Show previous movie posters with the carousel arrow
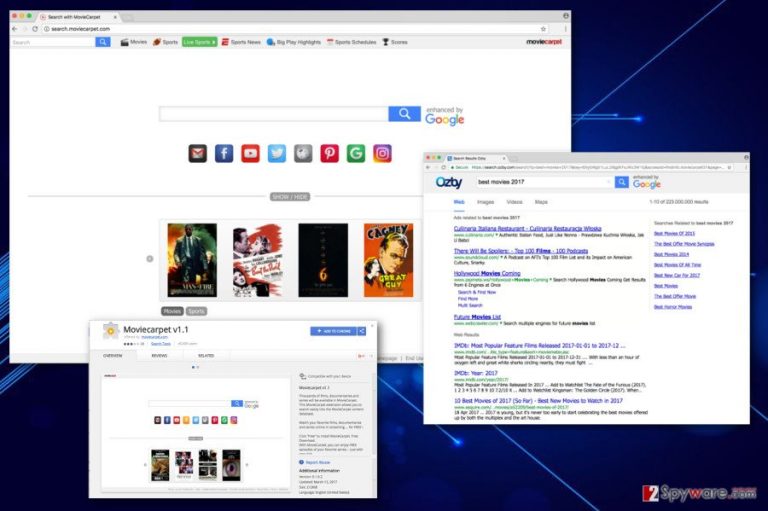 pyautogui.click(x=150, y=259)
